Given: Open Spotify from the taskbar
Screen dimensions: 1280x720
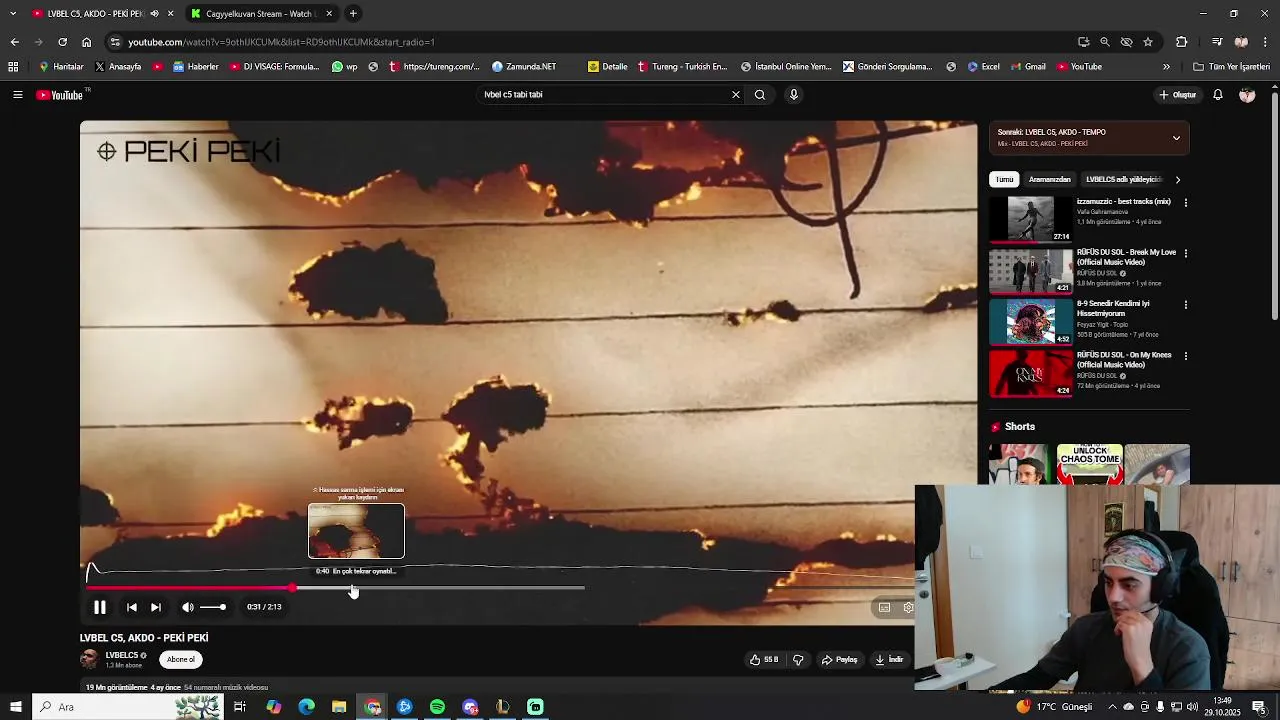Looking at the screenshot, I should coord(437,707).
